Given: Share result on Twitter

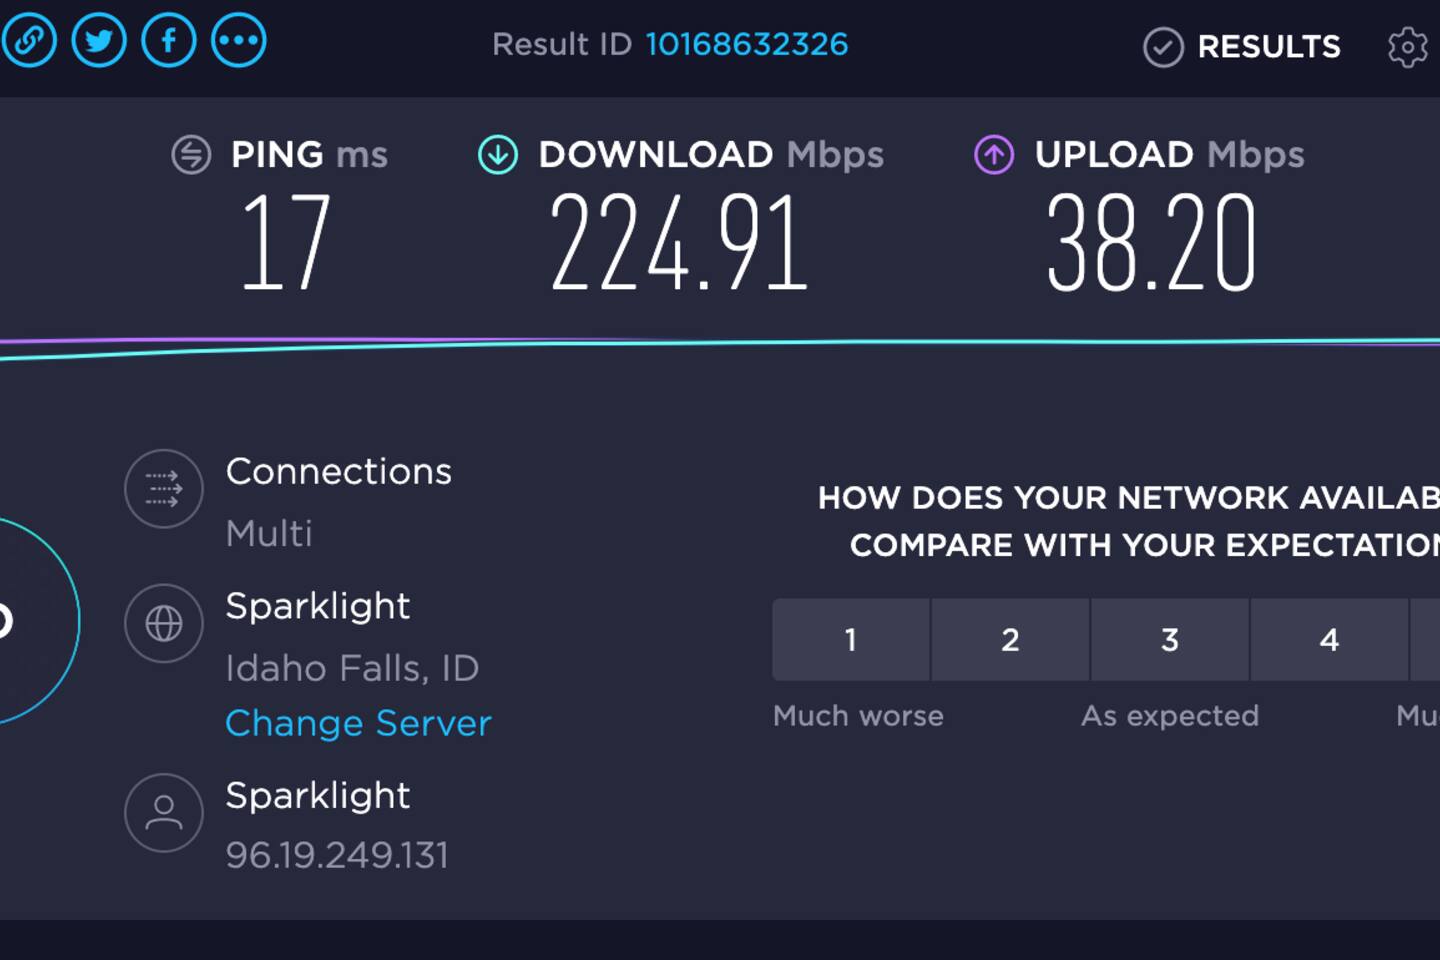Looking at the screenshot, I should click(x=99, y=41).
